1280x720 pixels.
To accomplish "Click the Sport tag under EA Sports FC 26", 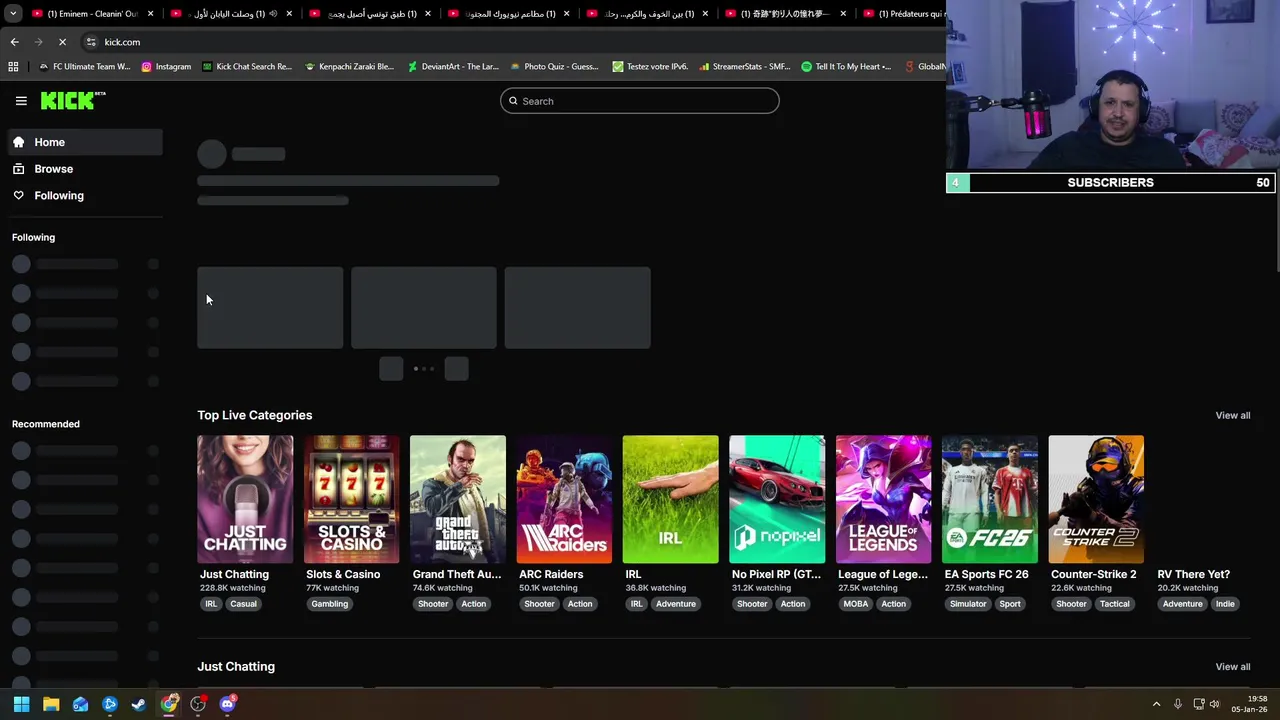I will pyautogui.click(x=1010, y=604).
